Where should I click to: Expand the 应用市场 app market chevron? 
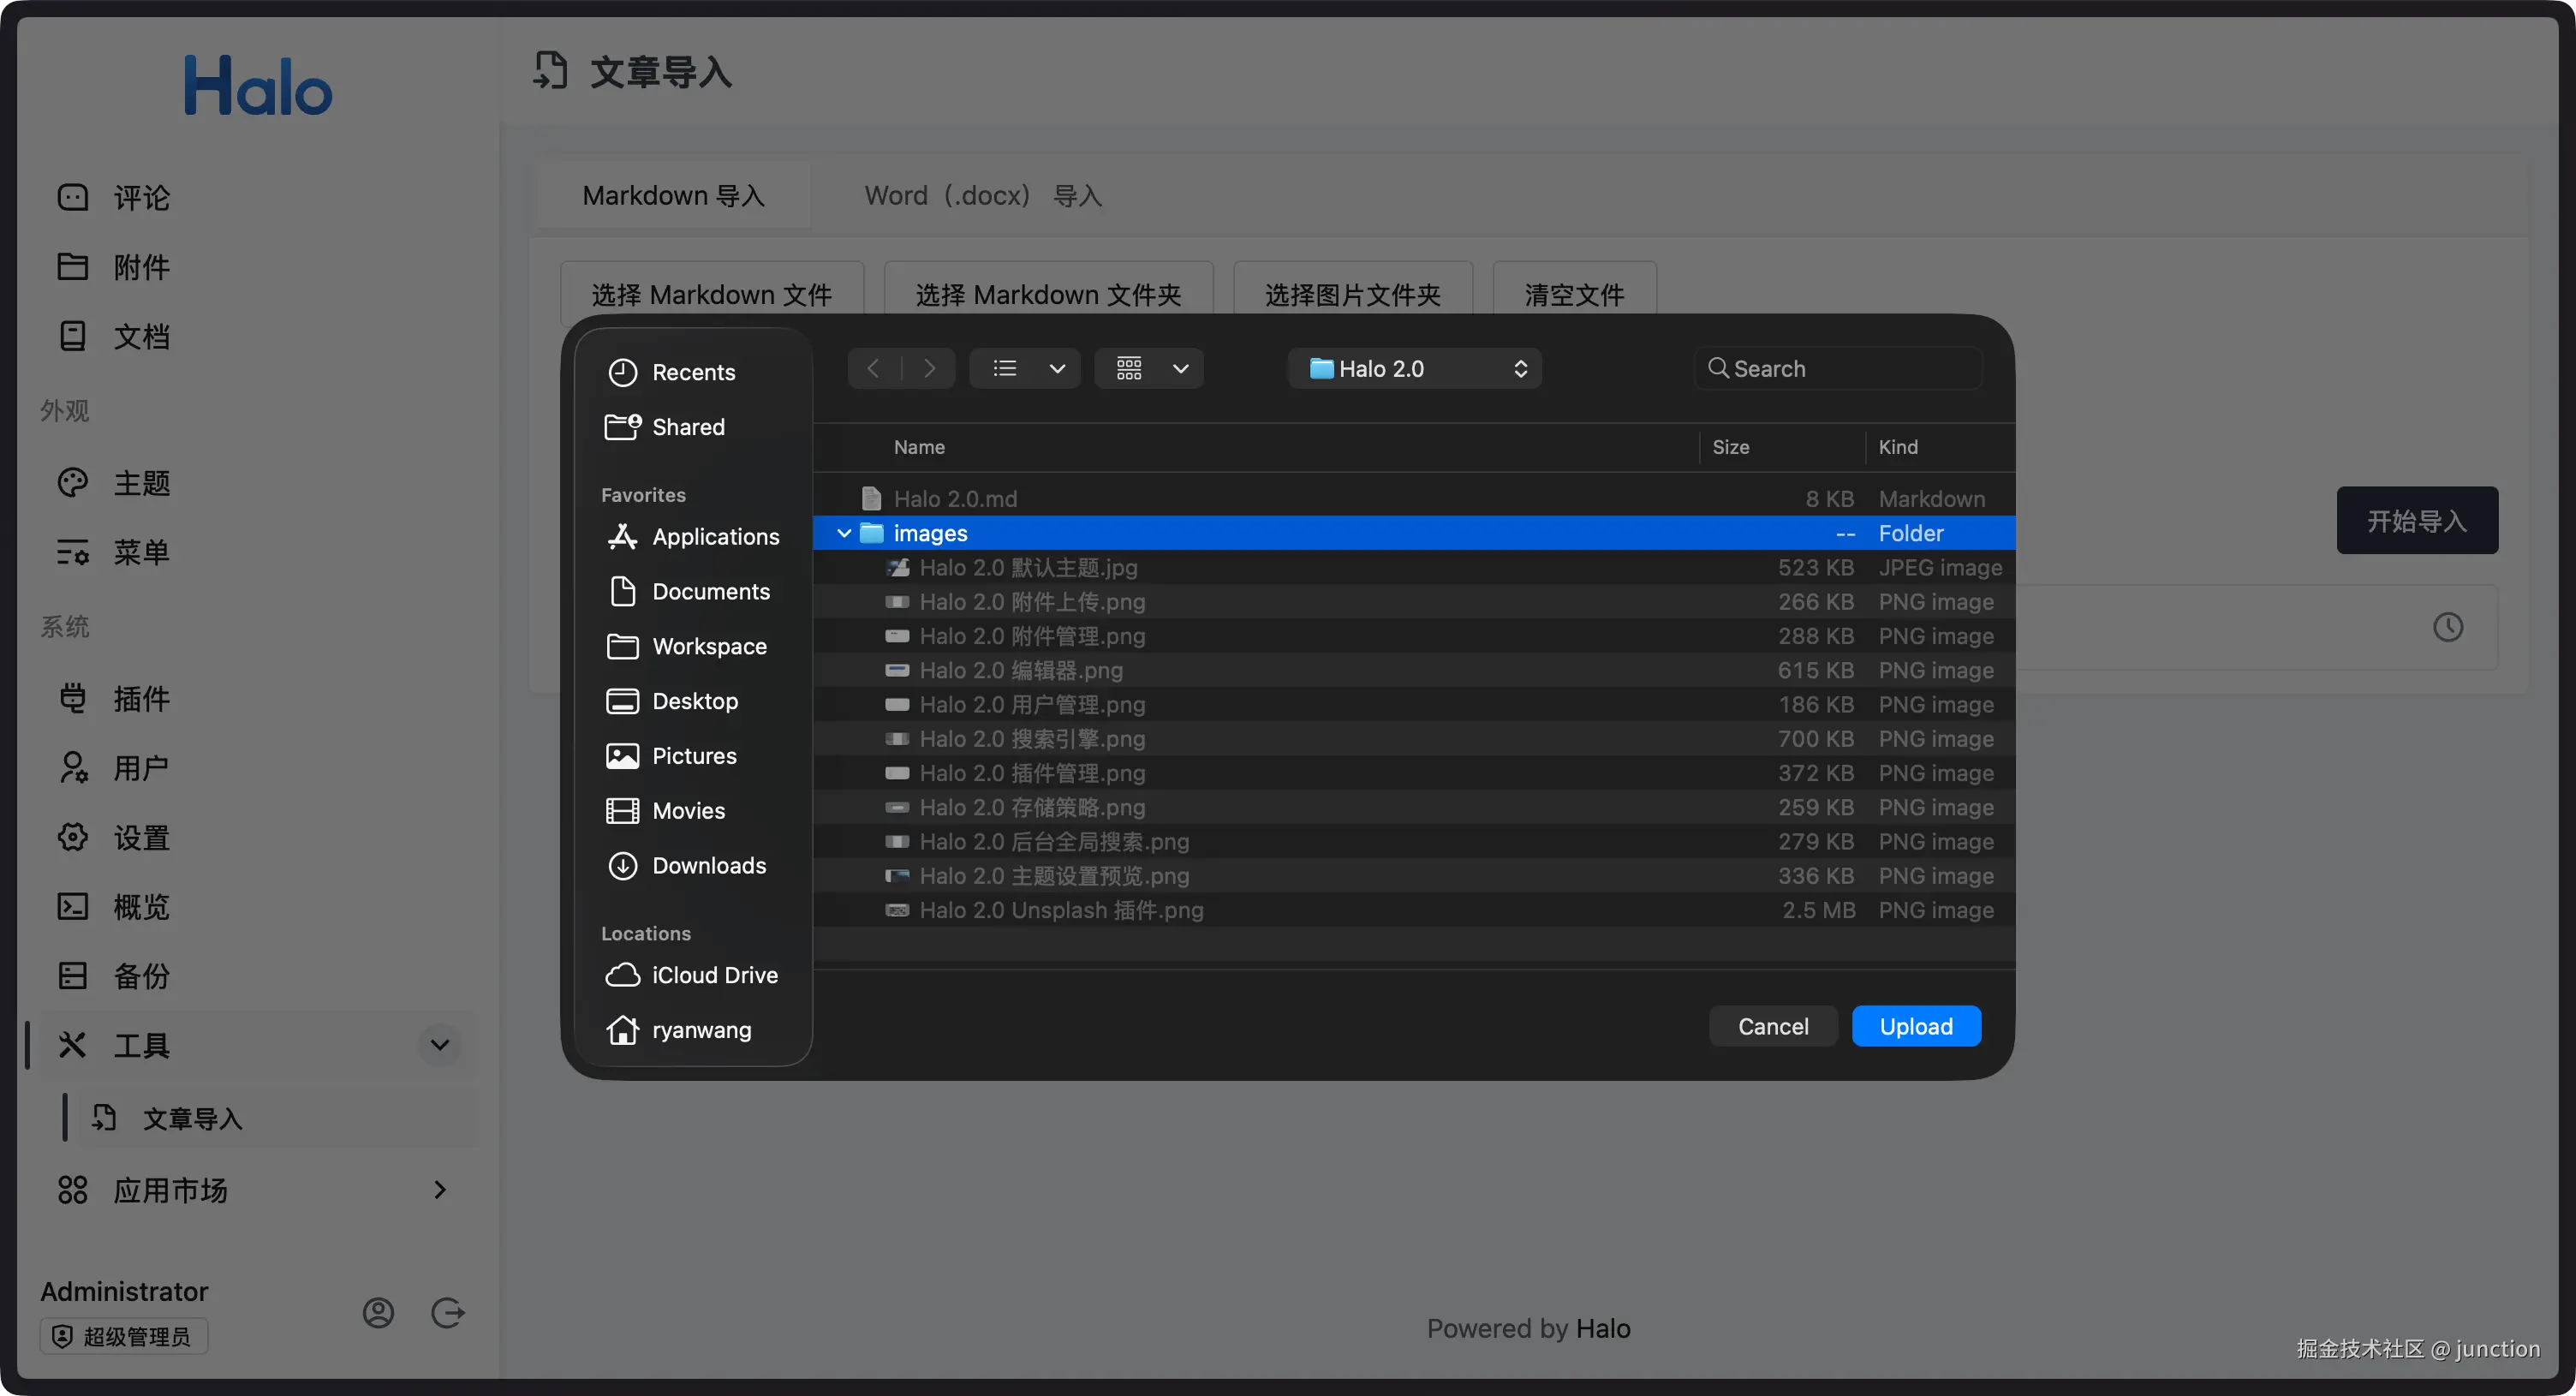pos(439,1189)
